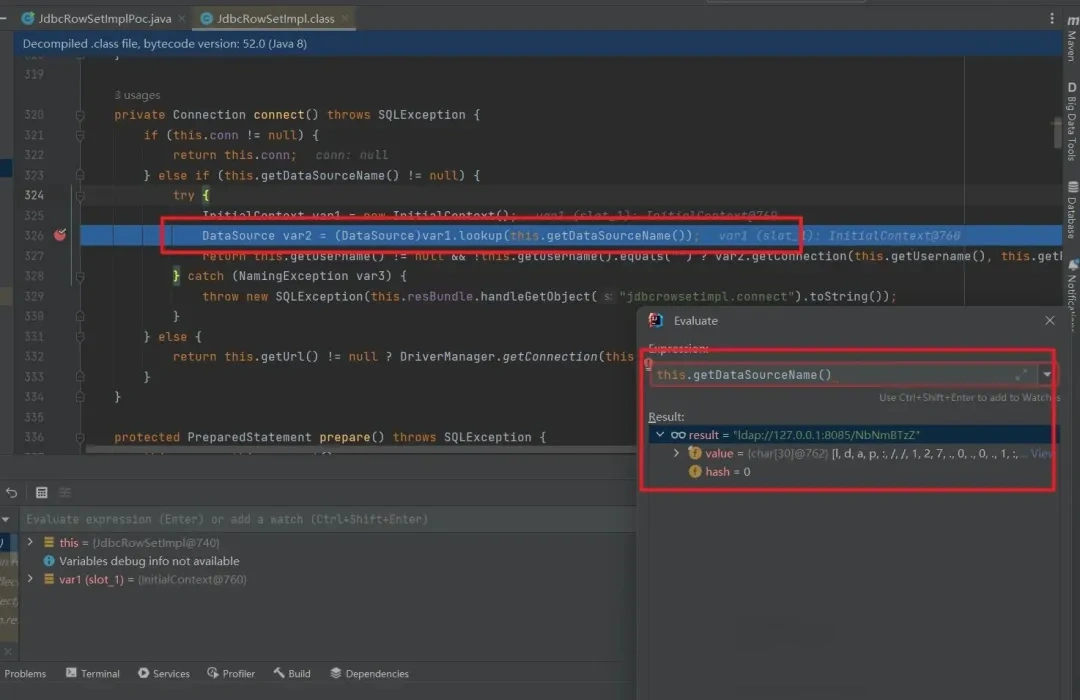Open the Profiler tool window
Image resolution: width=1080 pixels, height=700 pixels.
(231, 674)
